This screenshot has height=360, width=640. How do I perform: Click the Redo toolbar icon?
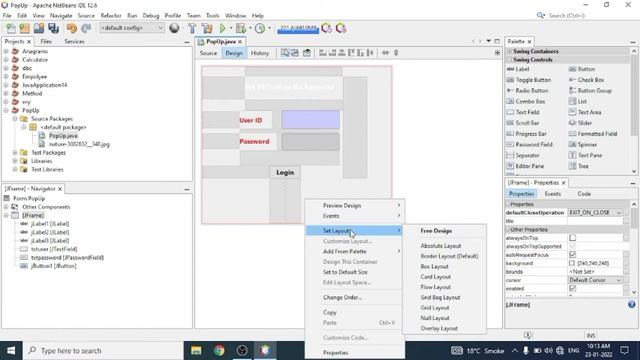86,28
